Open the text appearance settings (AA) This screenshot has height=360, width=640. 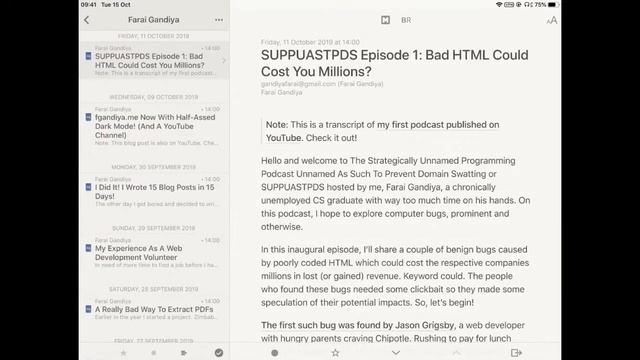(552, 20)
